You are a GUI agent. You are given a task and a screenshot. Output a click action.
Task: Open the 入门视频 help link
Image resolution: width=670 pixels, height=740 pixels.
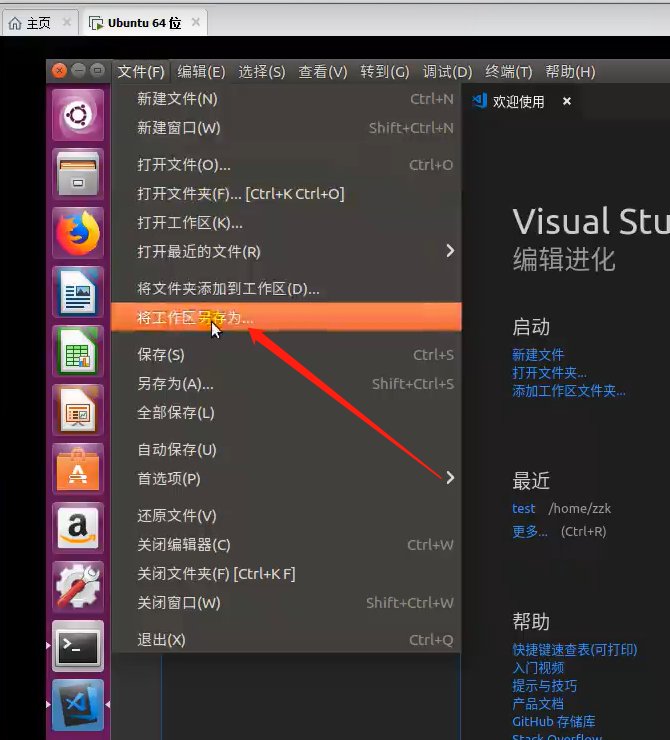click(538, 668)
